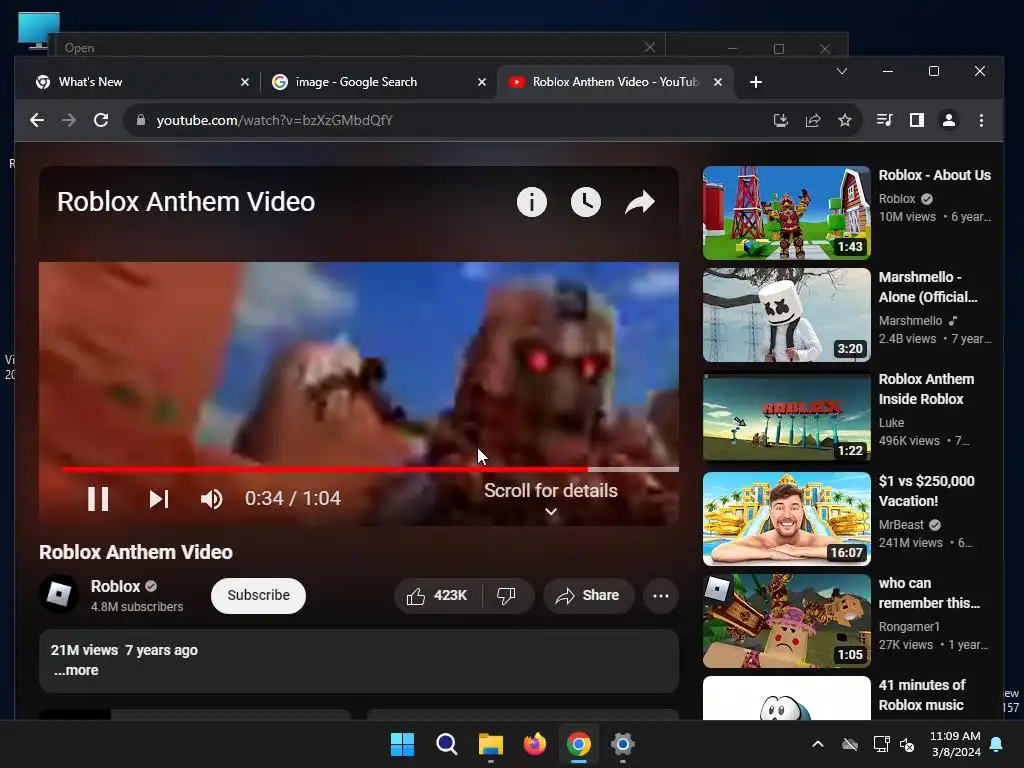
Task: Subscribe to the Roblox channel
Action: 258,596
